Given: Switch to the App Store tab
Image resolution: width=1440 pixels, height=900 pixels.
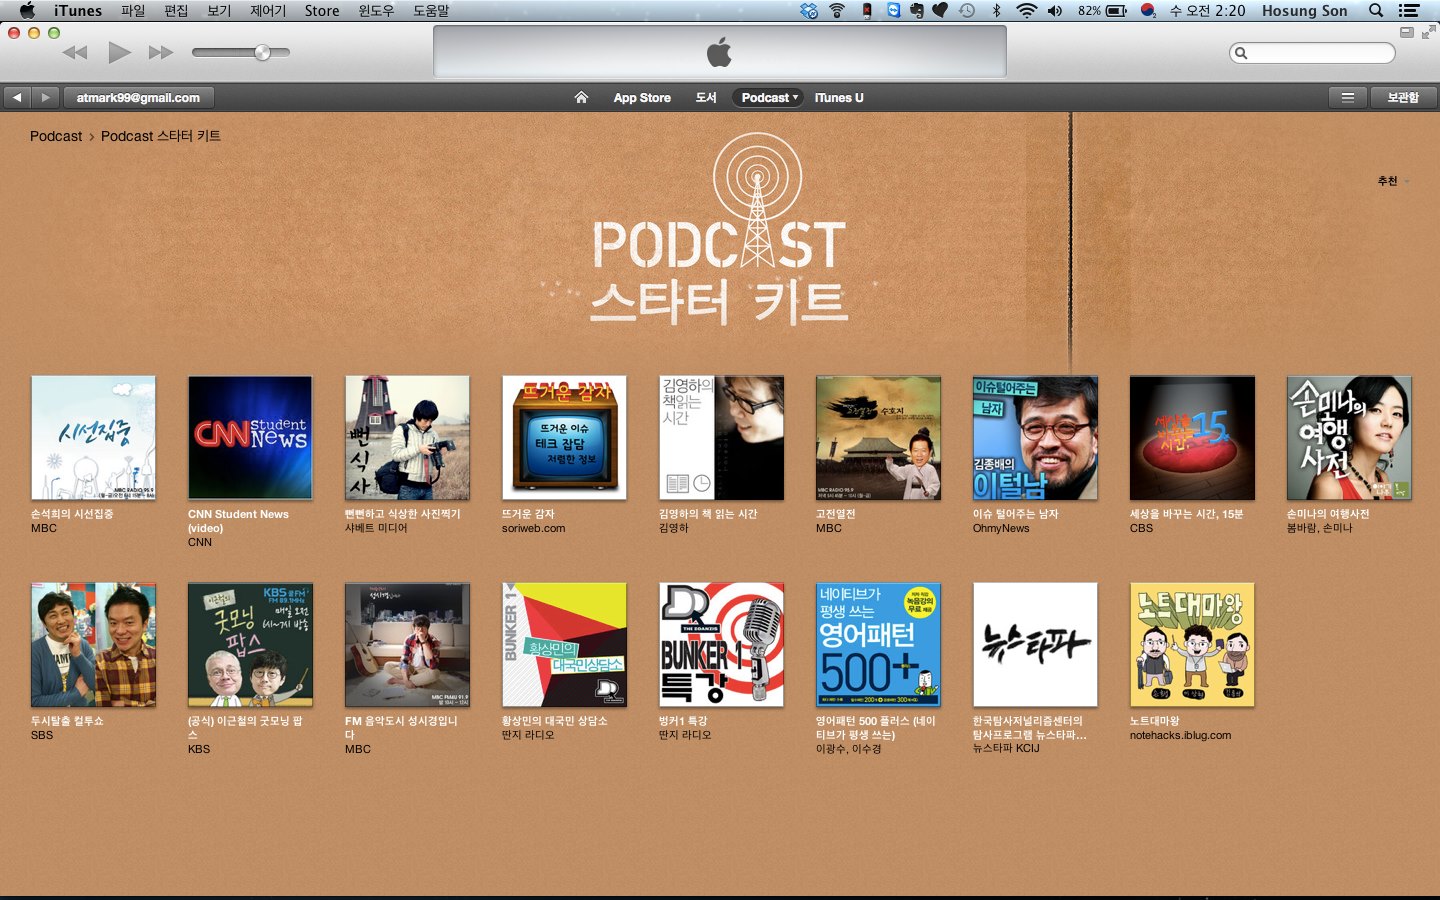Looking at the screenshot, I should coord(642,97).
